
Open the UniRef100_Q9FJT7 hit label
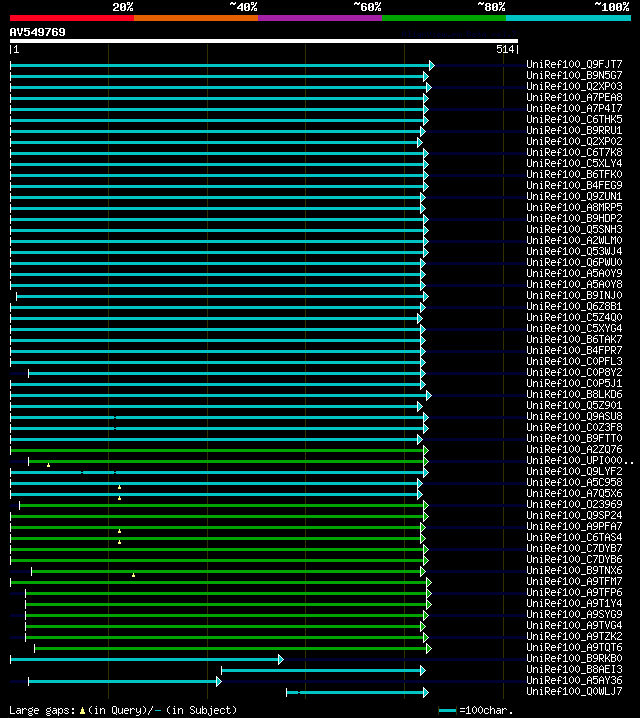(x=574, y=64)
